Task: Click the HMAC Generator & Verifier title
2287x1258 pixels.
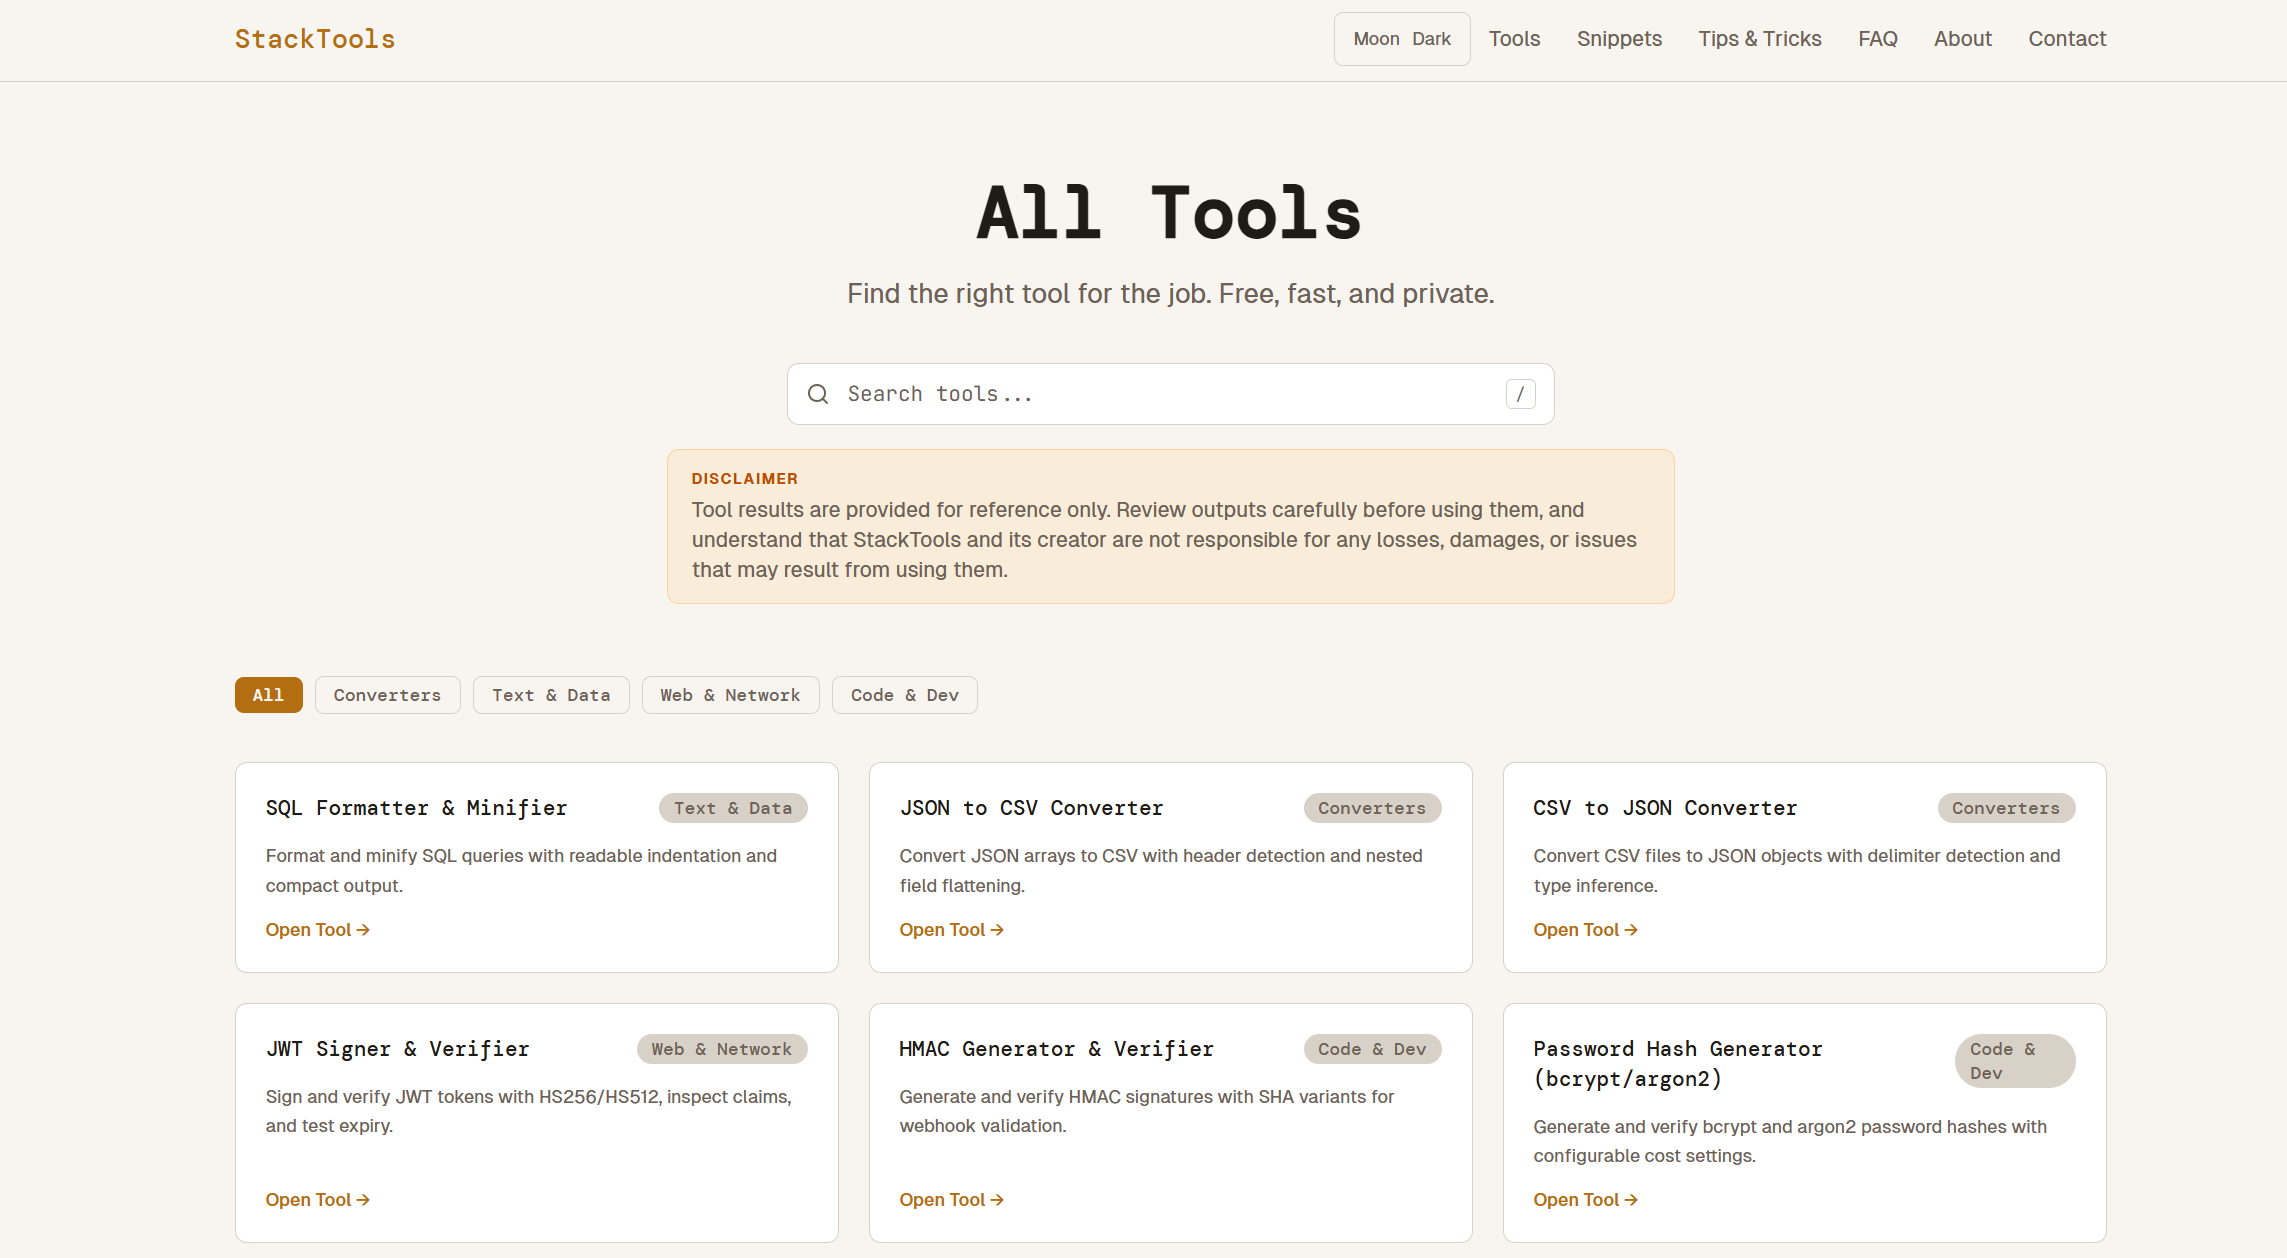Action: point(1056,1049)
